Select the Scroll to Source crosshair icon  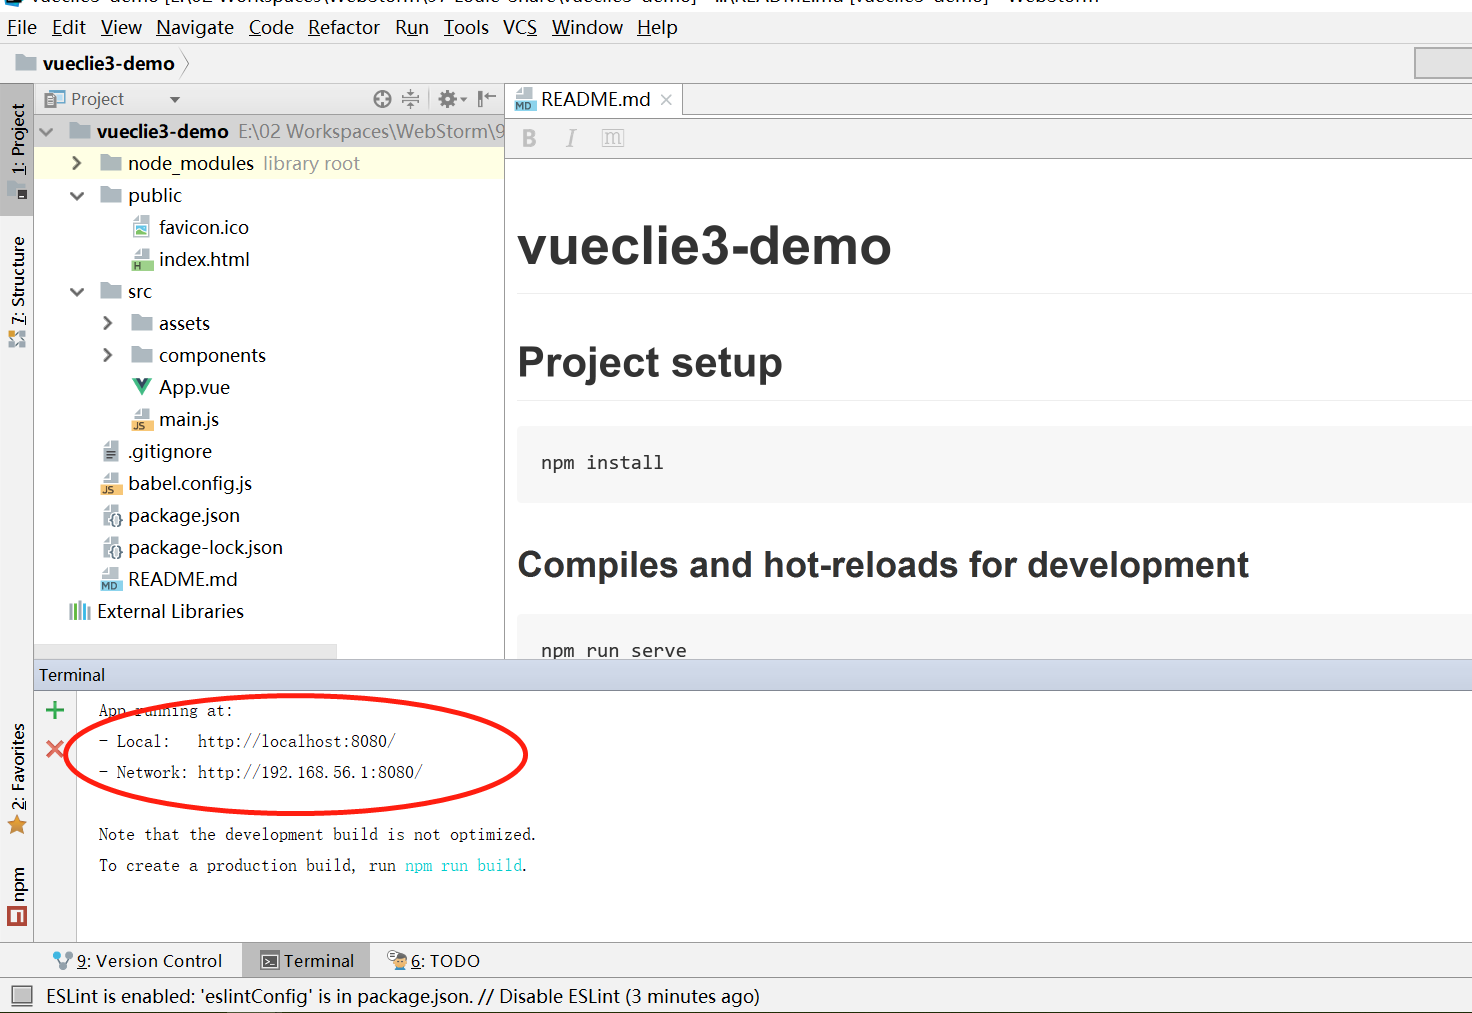pyautogui.click(x=381, y=99)
